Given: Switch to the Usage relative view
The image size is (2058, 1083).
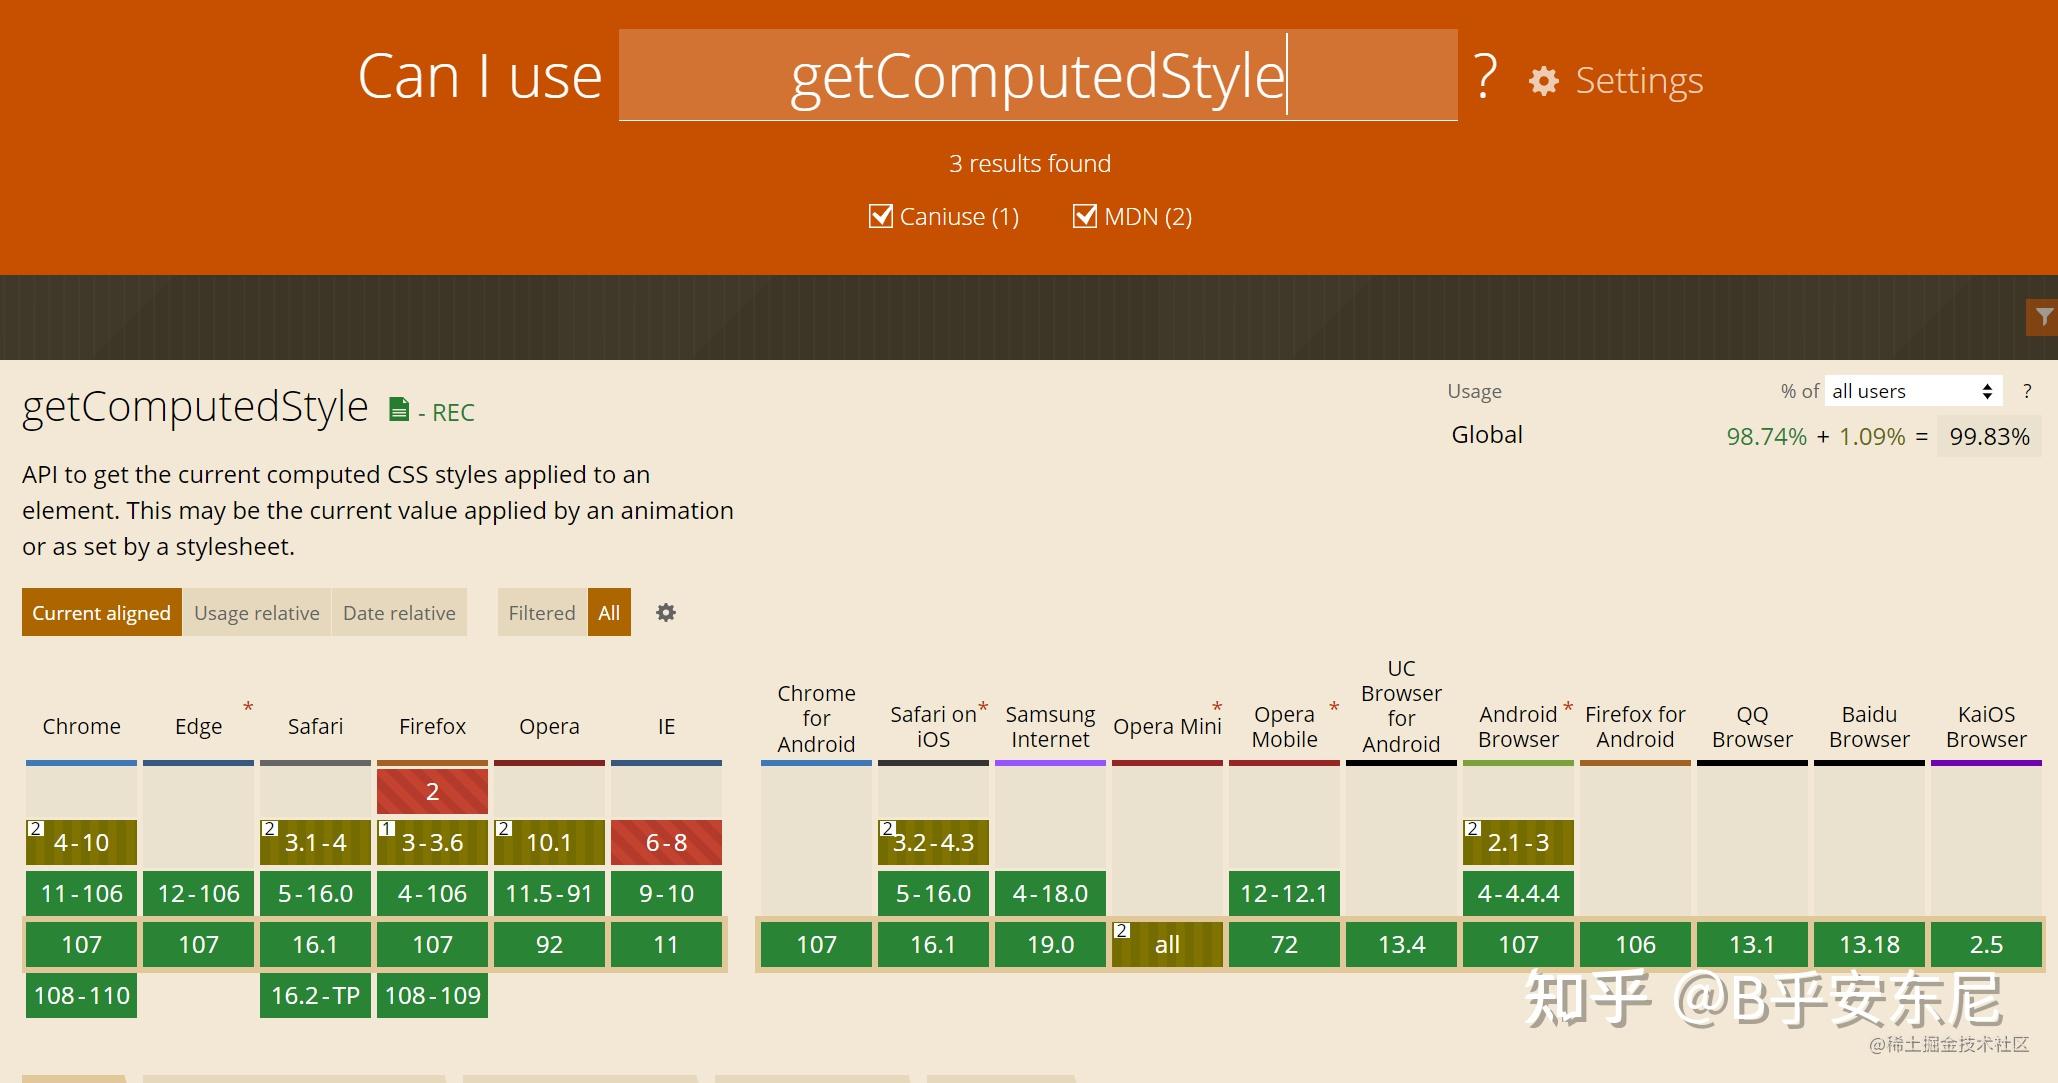Looking at the screenshot, I should tap(256, 612).
